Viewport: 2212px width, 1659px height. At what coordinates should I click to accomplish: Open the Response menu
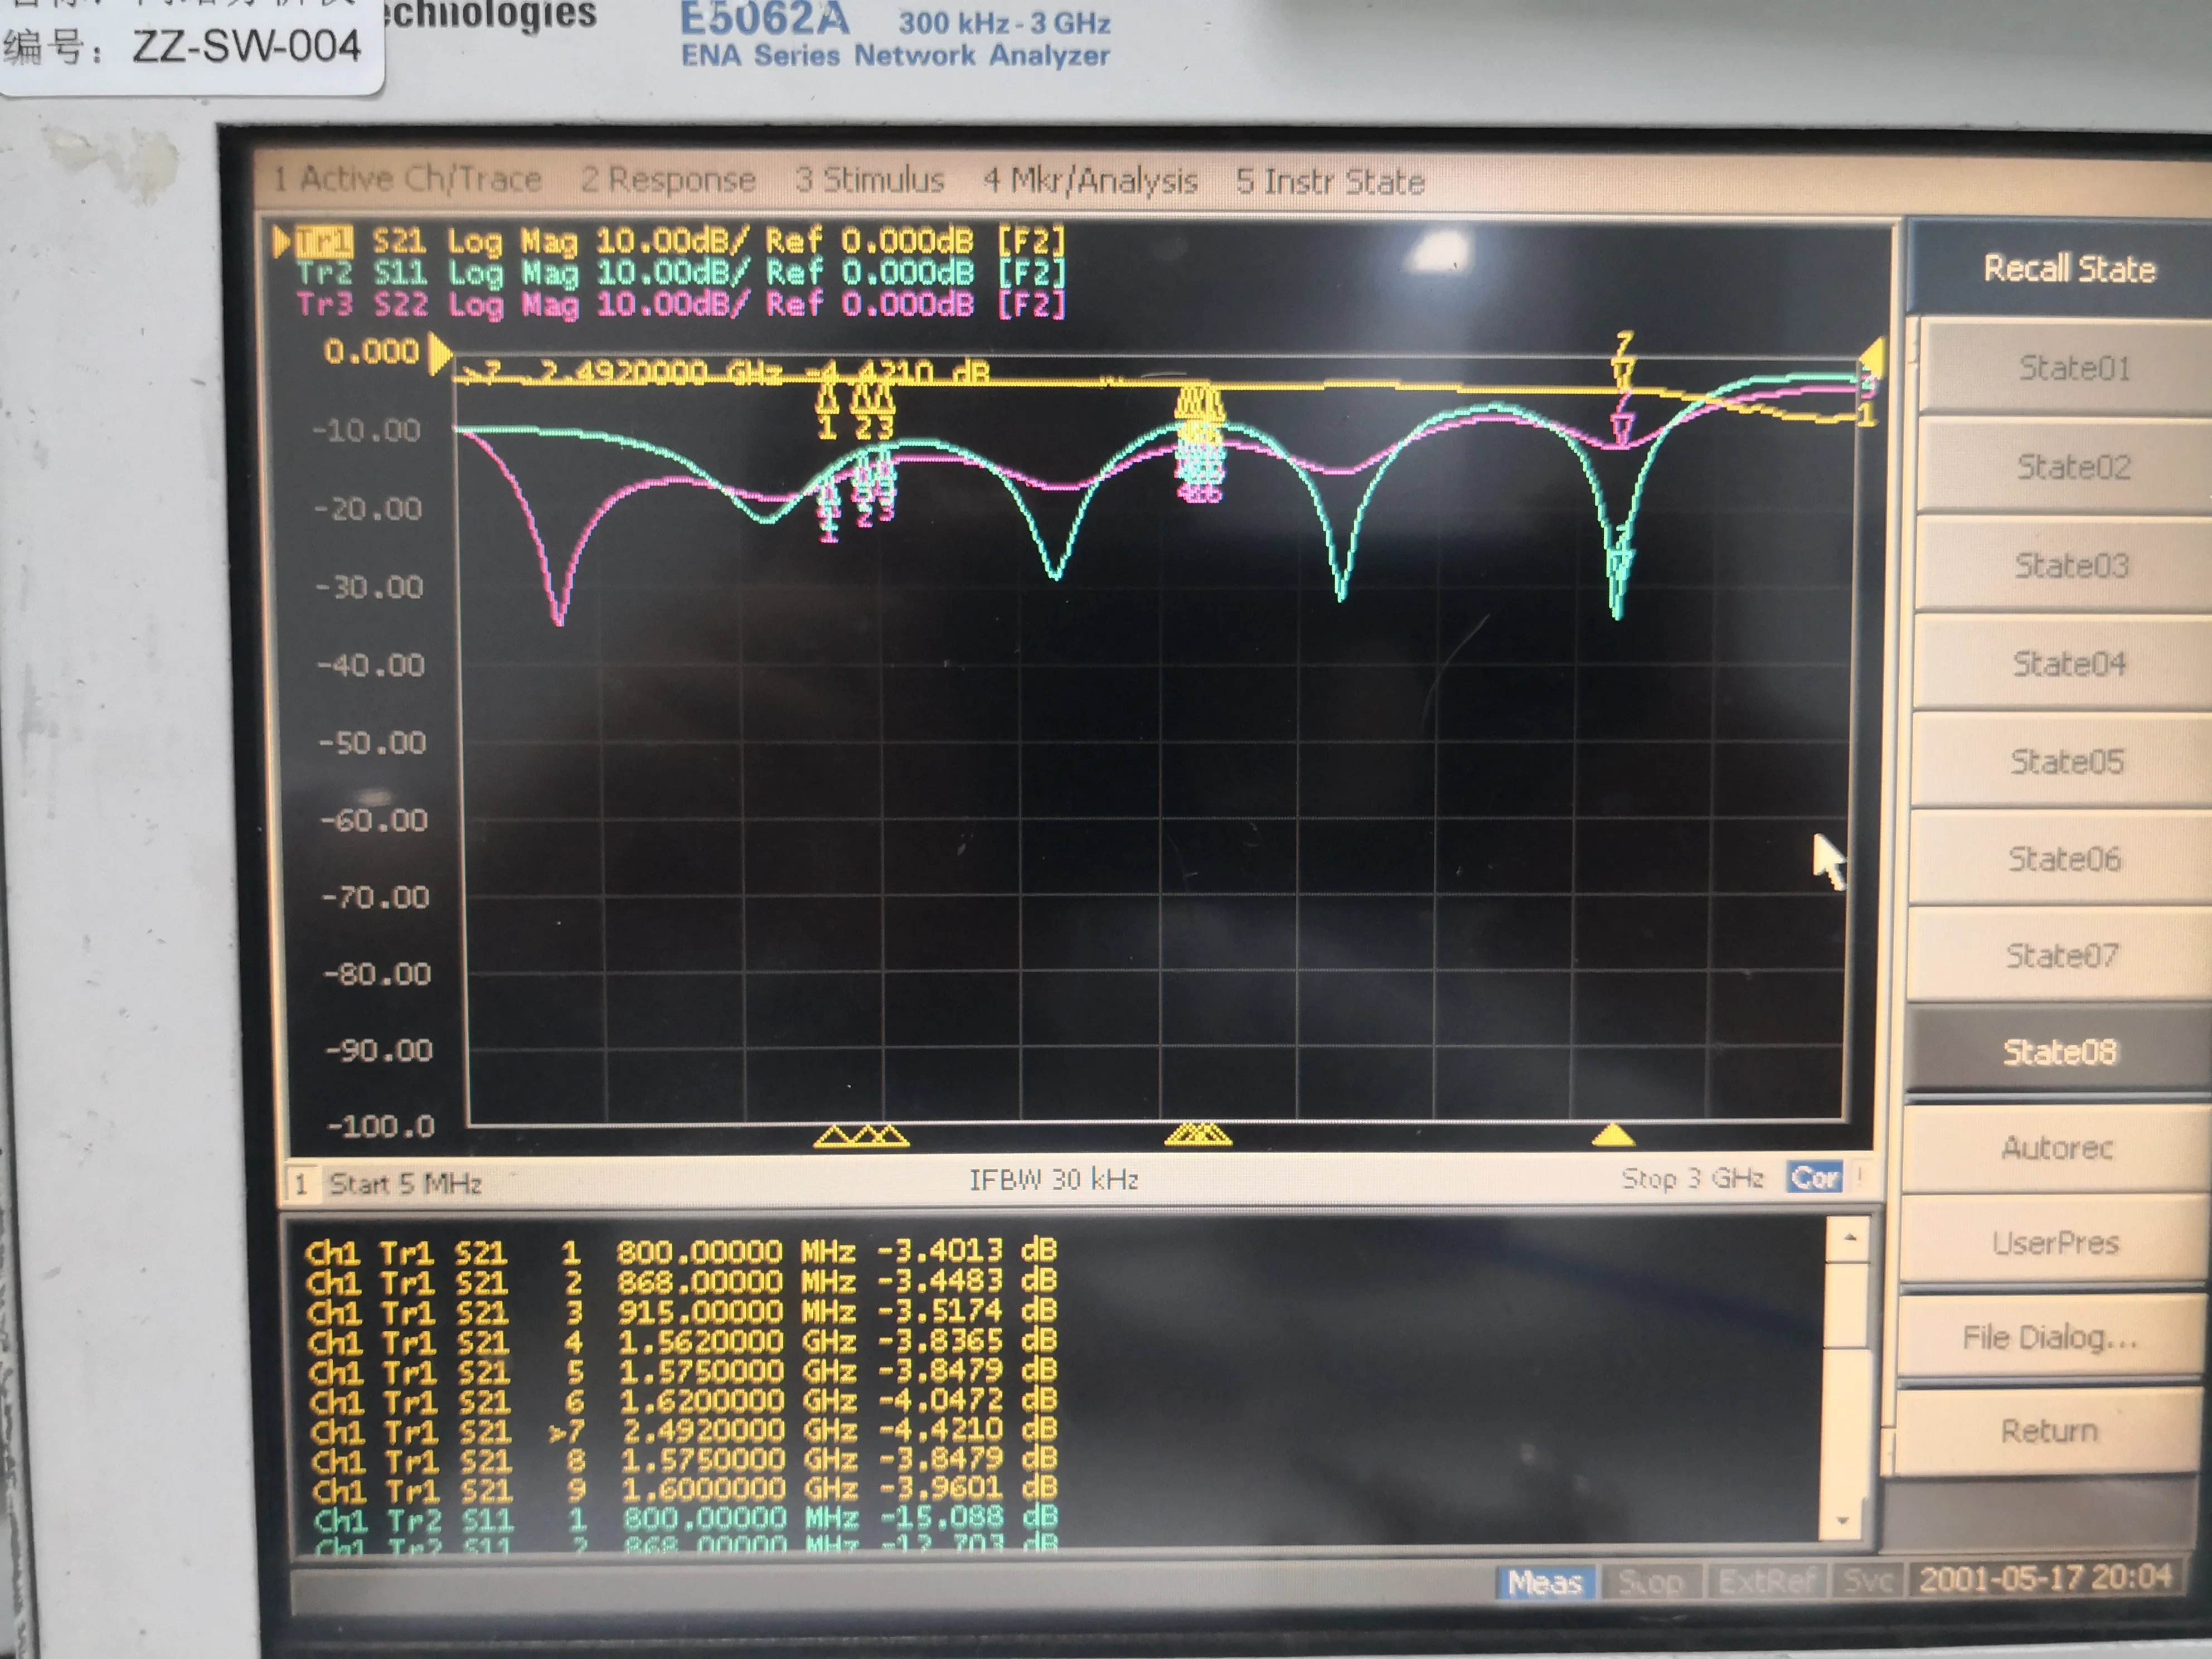[668, 180]
